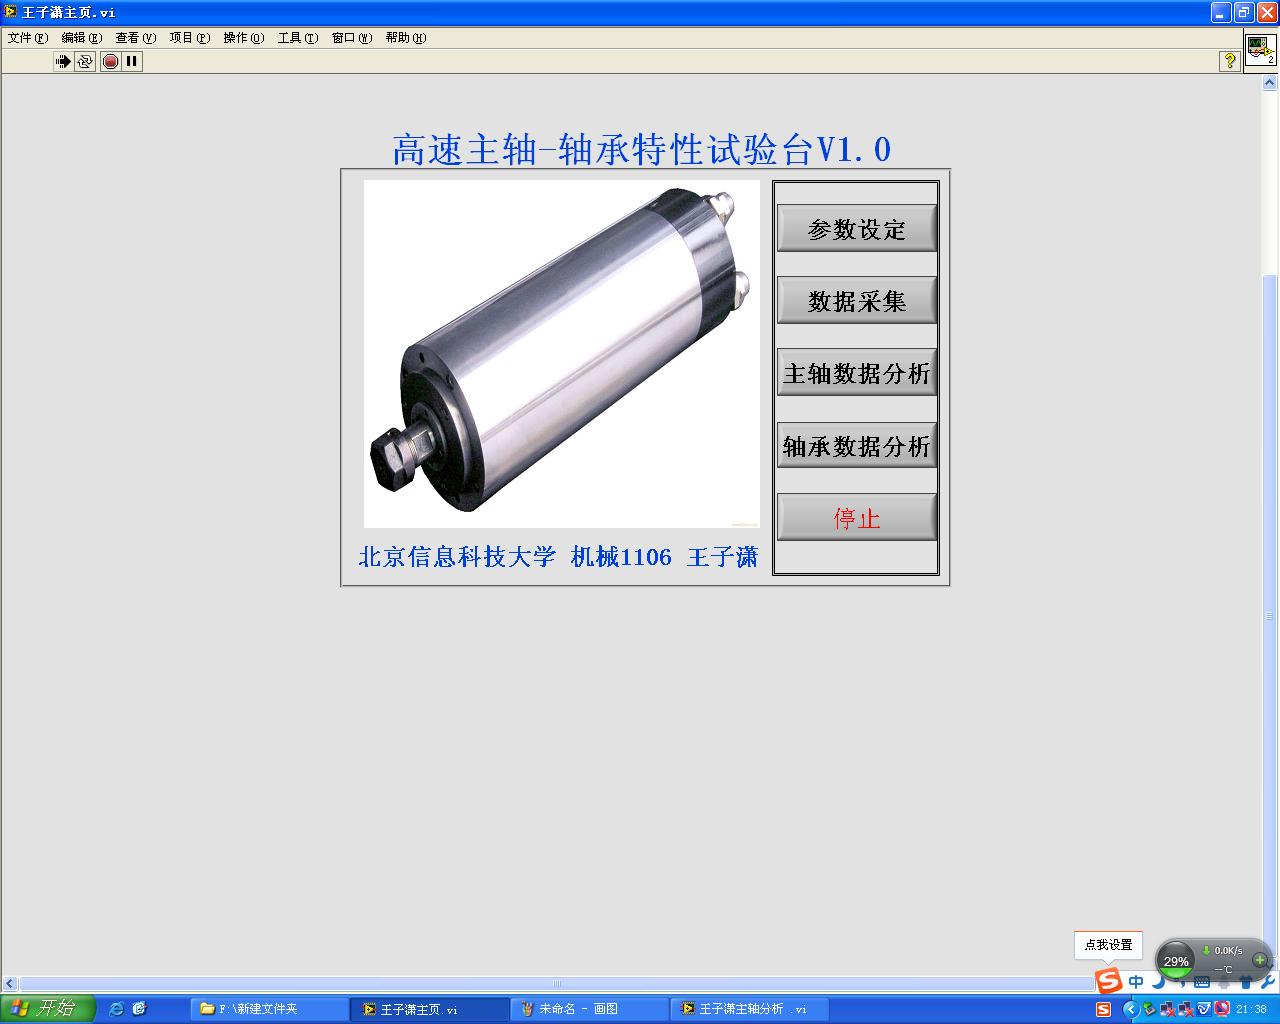
Task: Click the LabVIEW Run arrow icon
Action: (63, 61)
